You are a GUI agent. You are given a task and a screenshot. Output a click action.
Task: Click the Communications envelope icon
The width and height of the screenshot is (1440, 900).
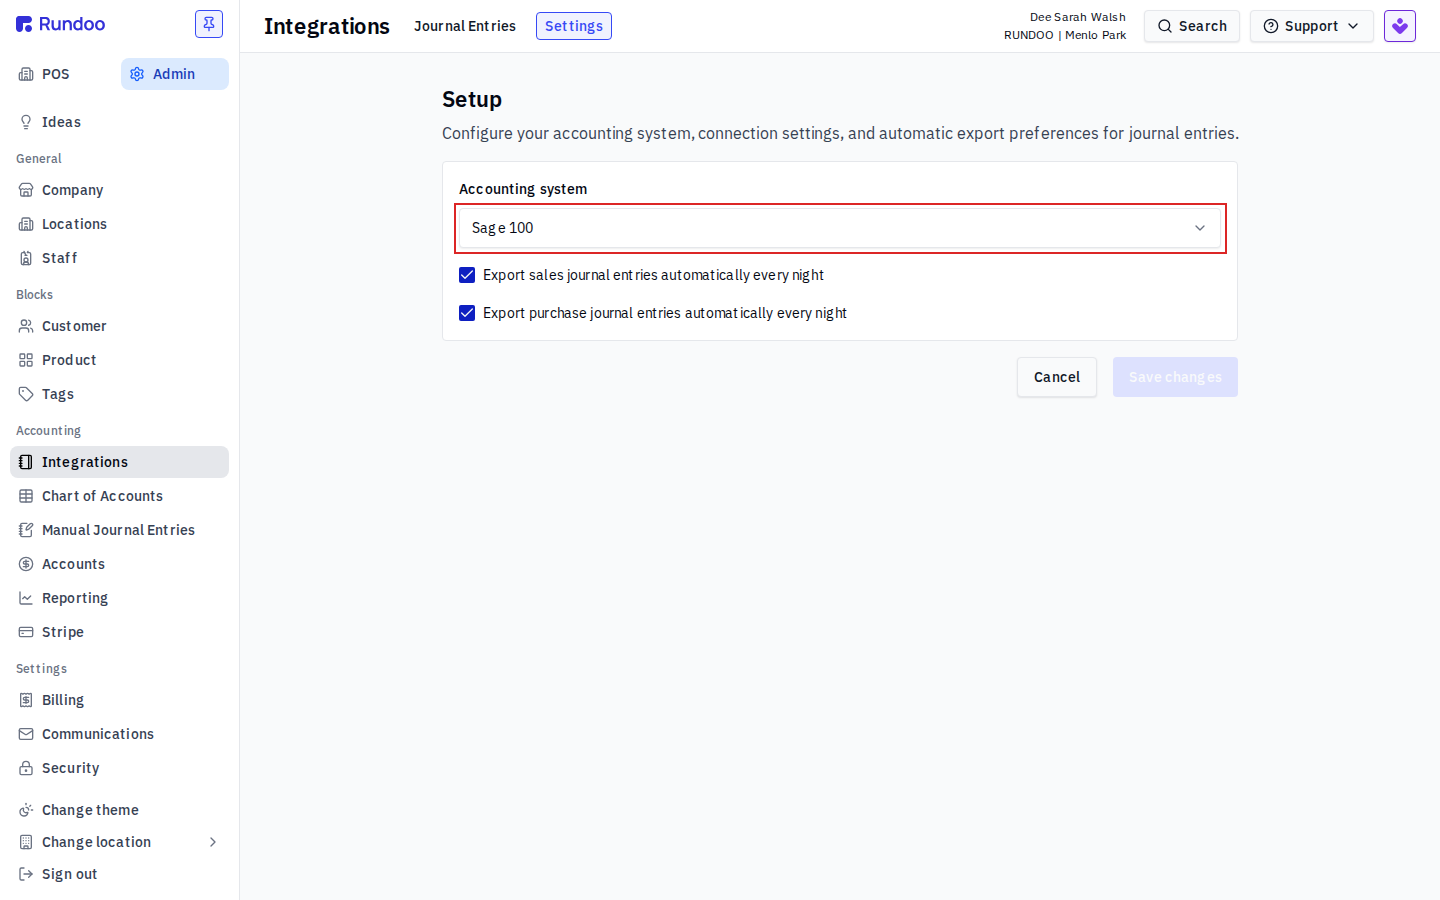point(26,734)
